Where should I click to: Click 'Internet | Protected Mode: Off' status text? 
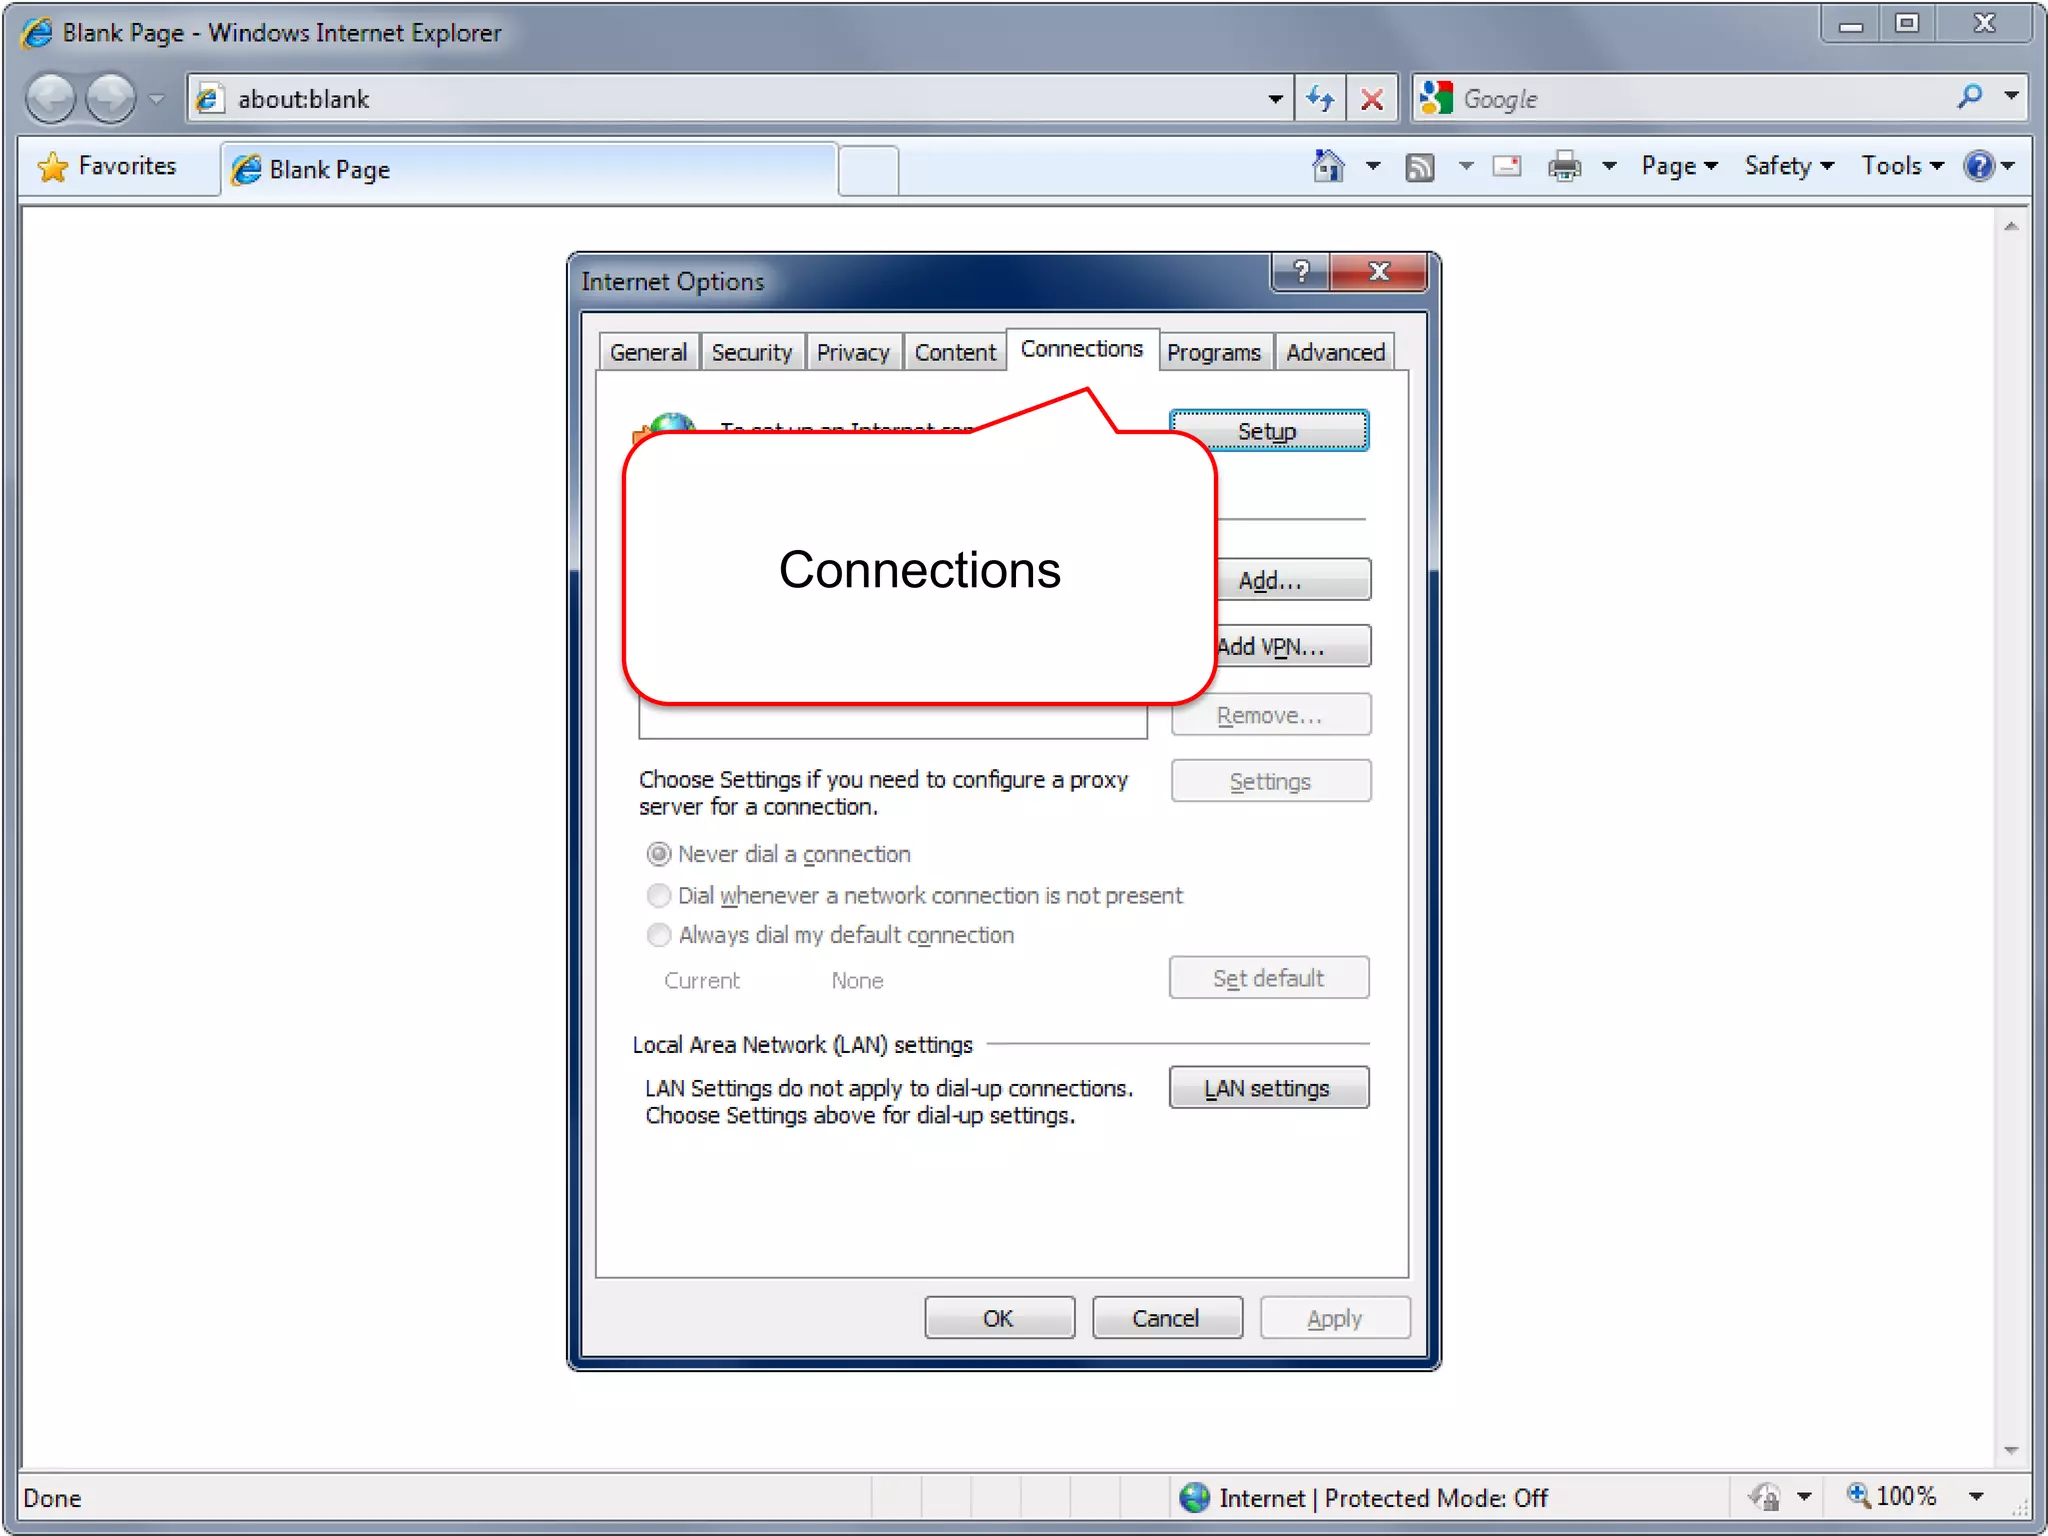(1383, 1498)
